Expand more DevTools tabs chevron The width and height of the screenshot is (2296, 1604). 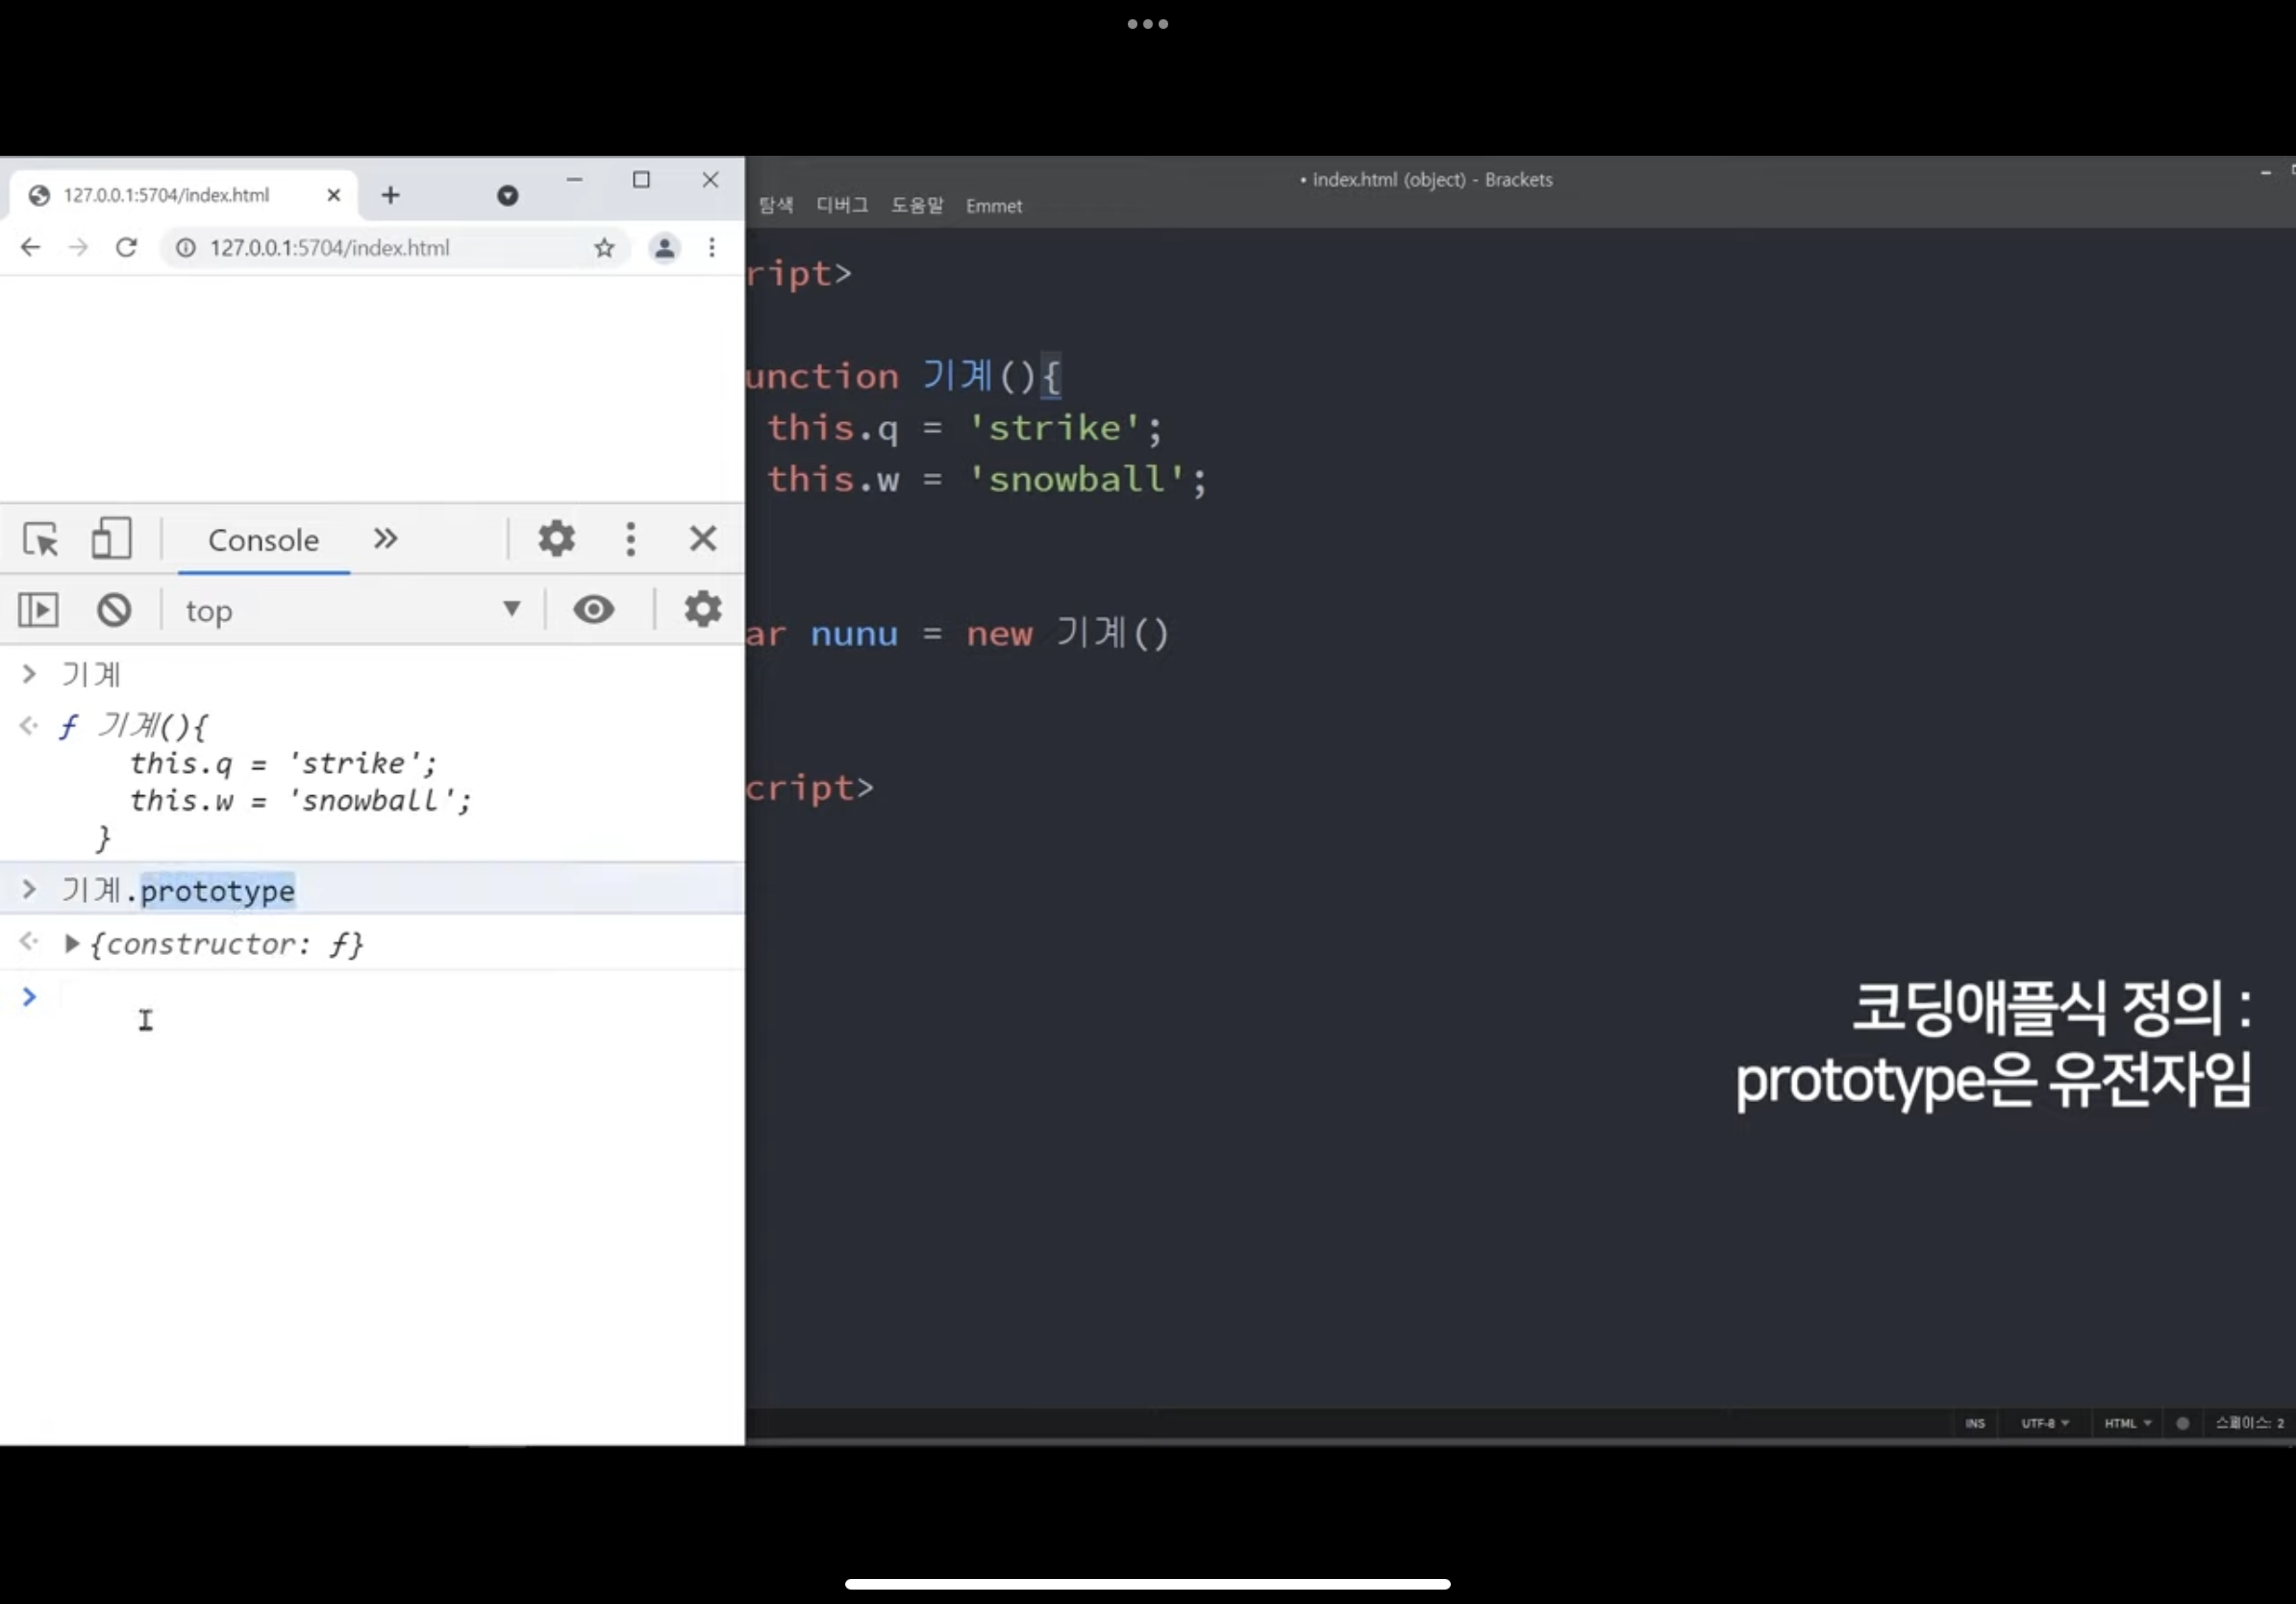click(x=385, y=539)
